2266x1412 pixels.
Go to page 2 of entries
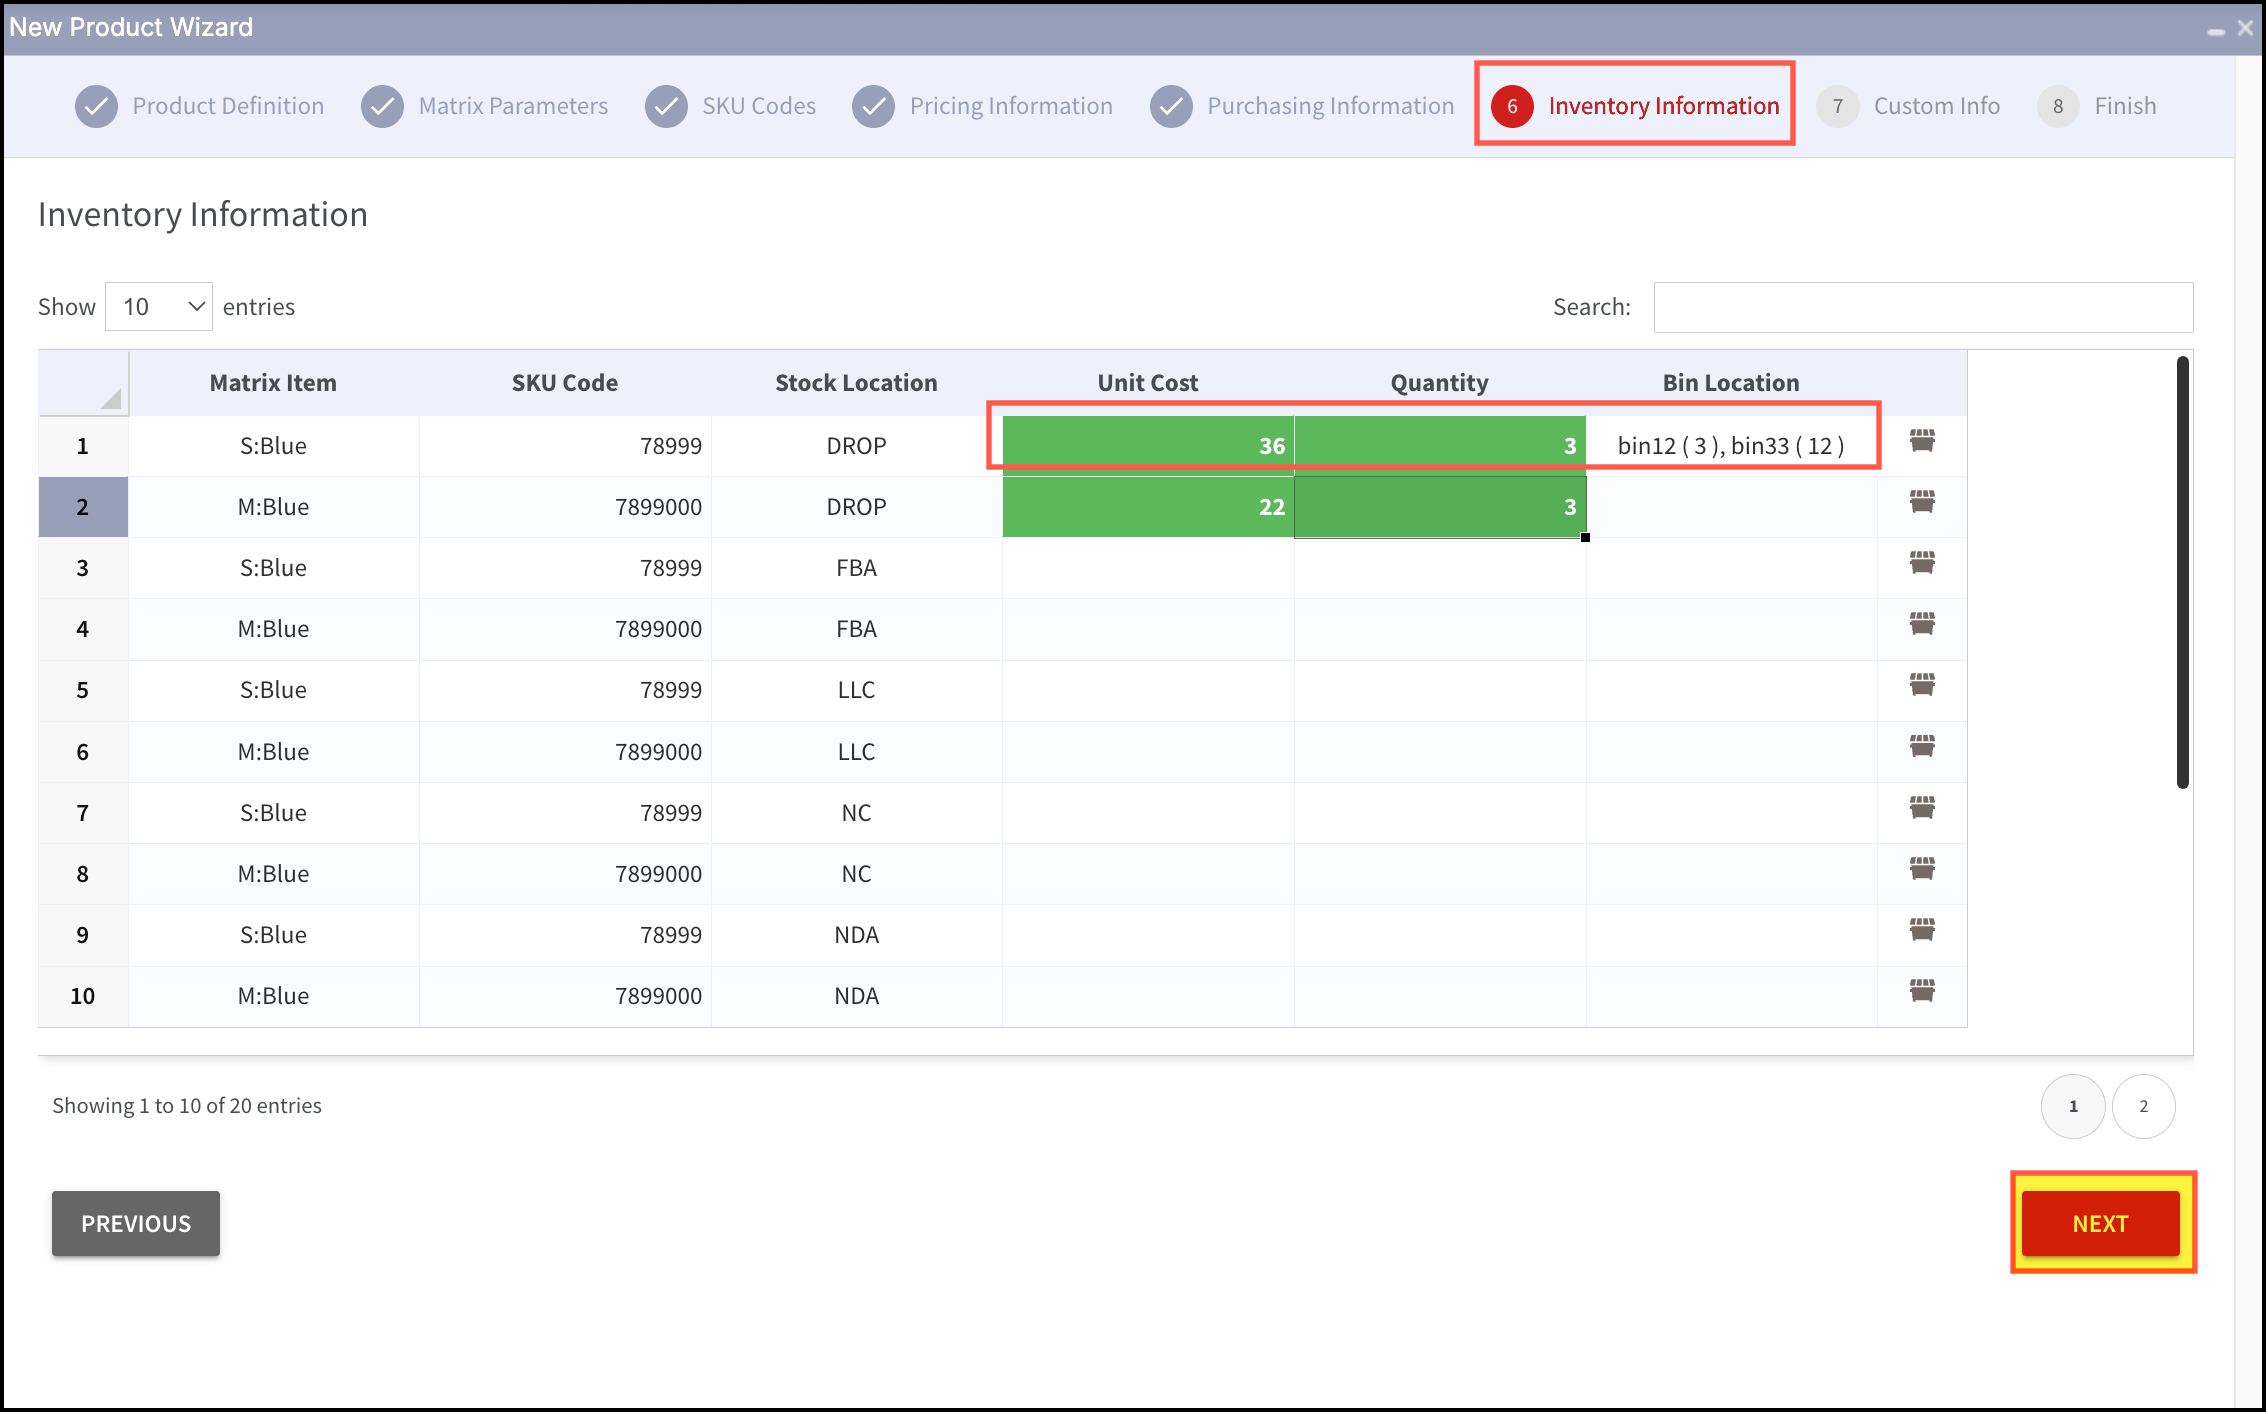click(2143, 1106)
